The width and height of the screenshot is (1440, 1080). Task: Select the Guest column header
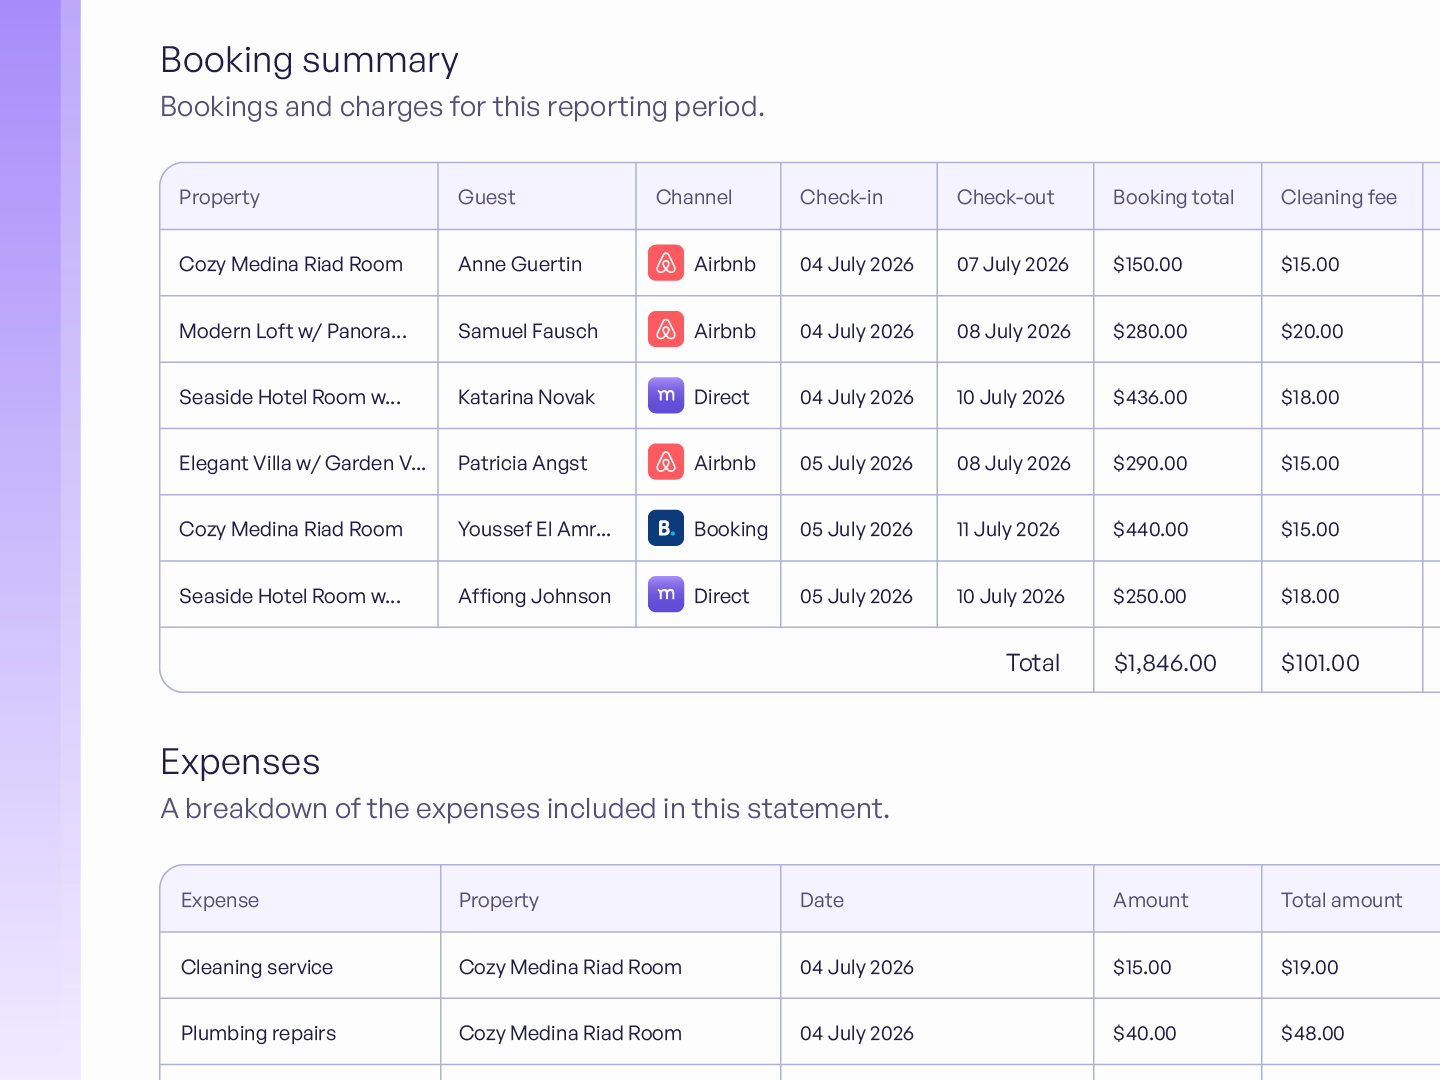[486, 197]
